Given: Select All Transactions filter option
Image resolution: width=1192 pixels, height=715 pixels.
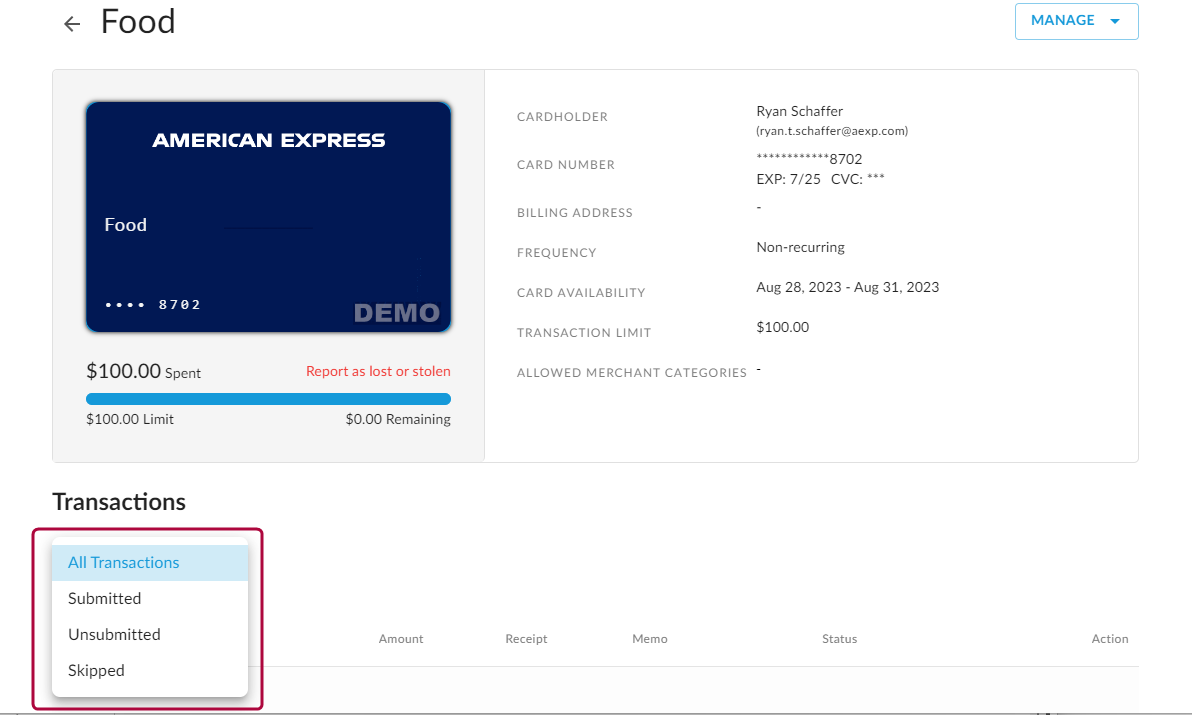Looking at the screenshot, I should click(124, 563).
